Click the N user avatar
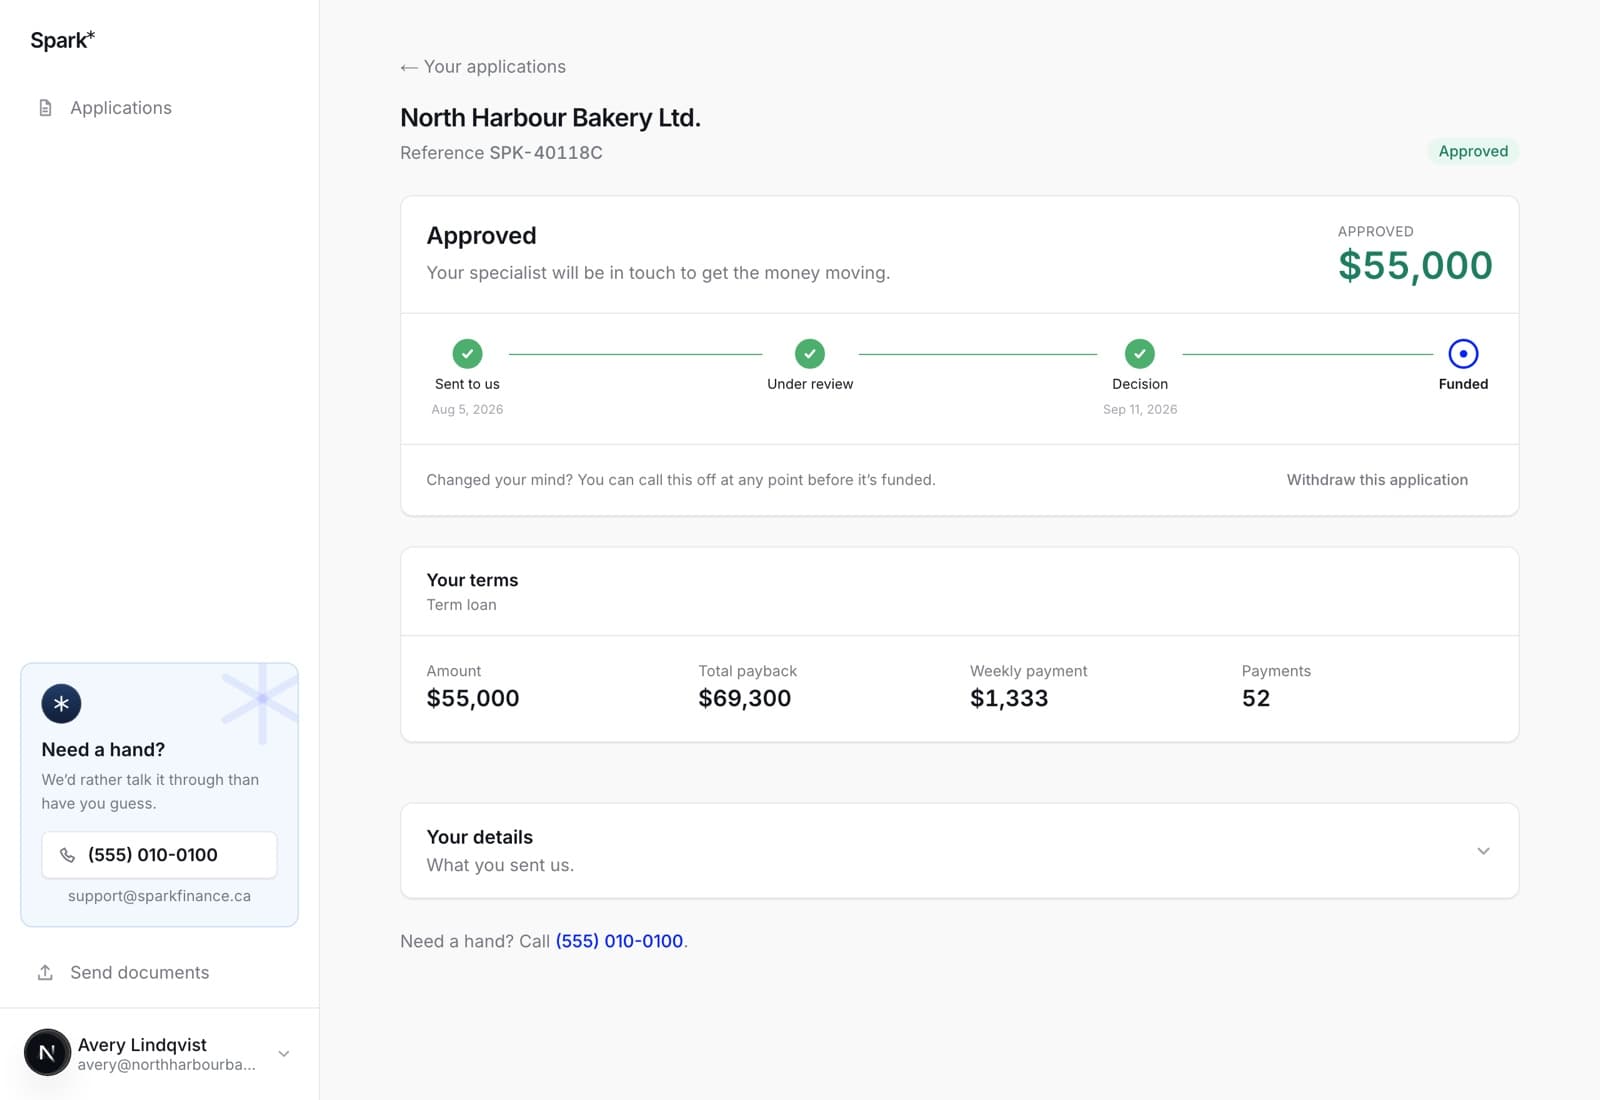 pos(47,1053)
